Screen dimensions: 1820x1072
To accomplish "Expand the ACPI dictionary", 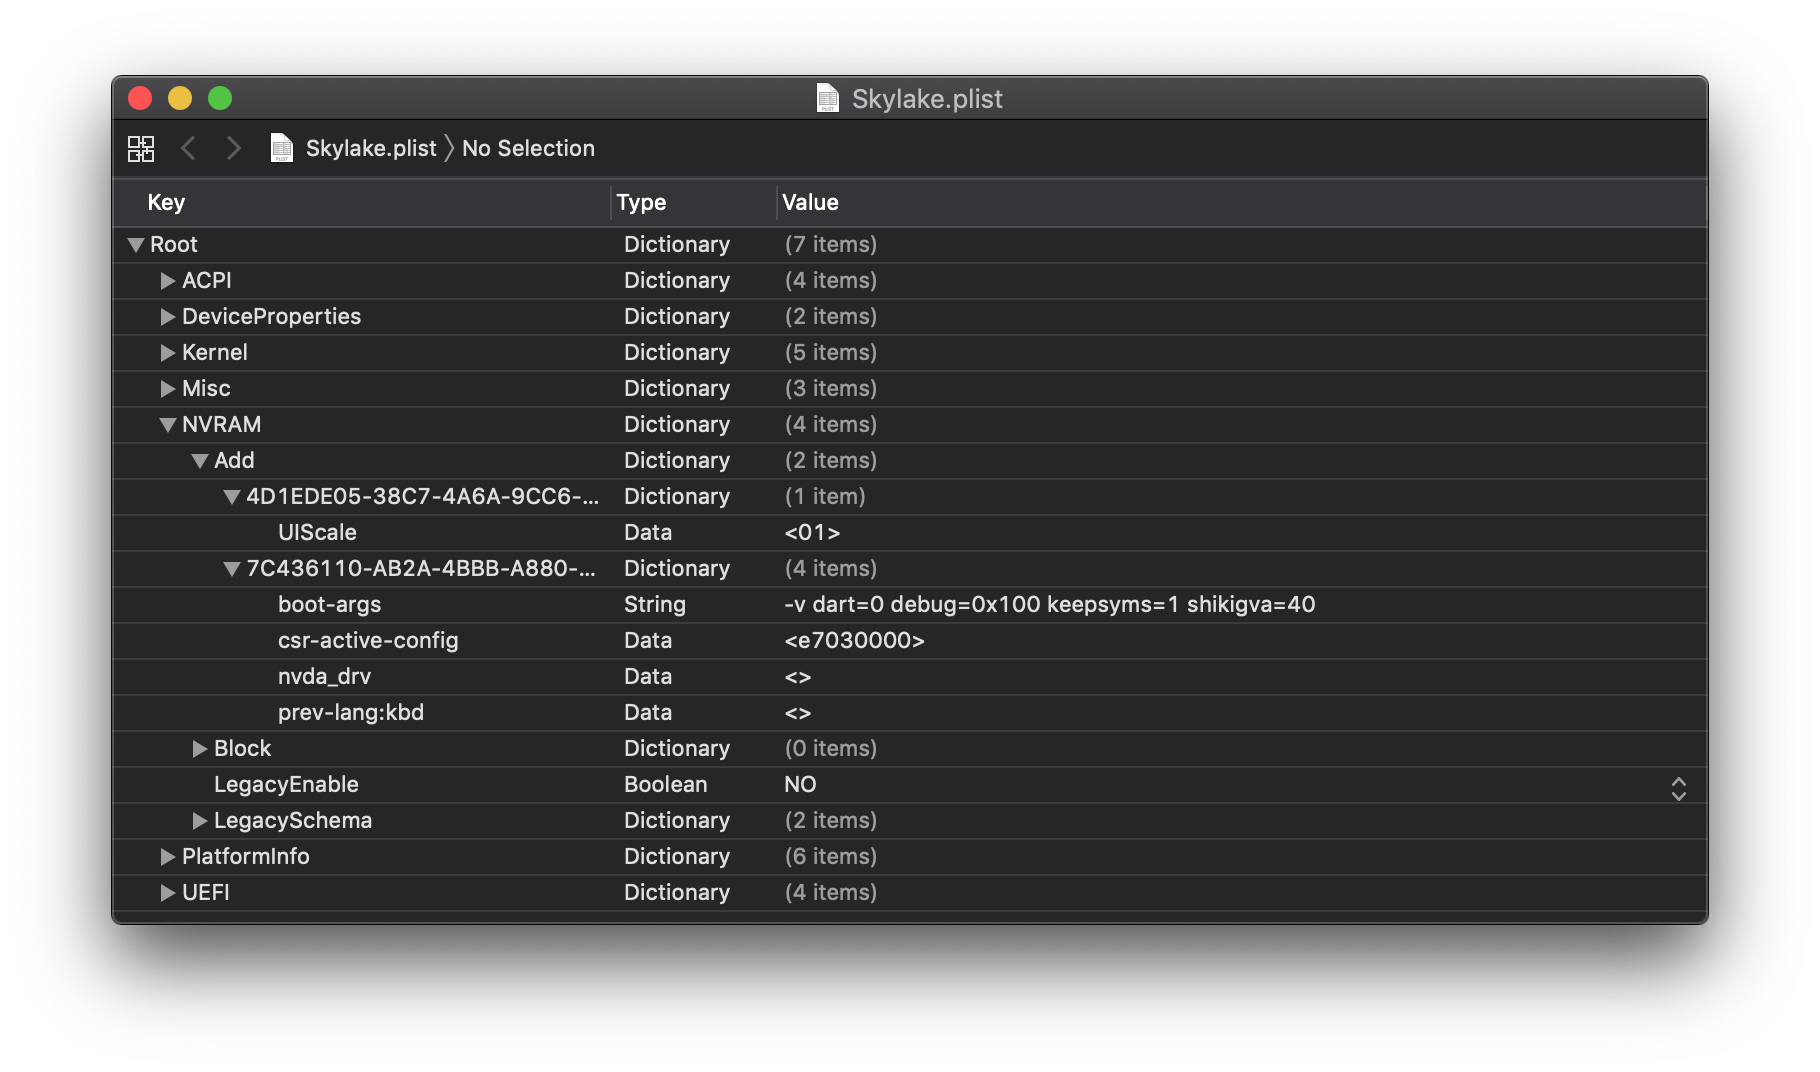I will pyautogui.click(x=168, y=281).
